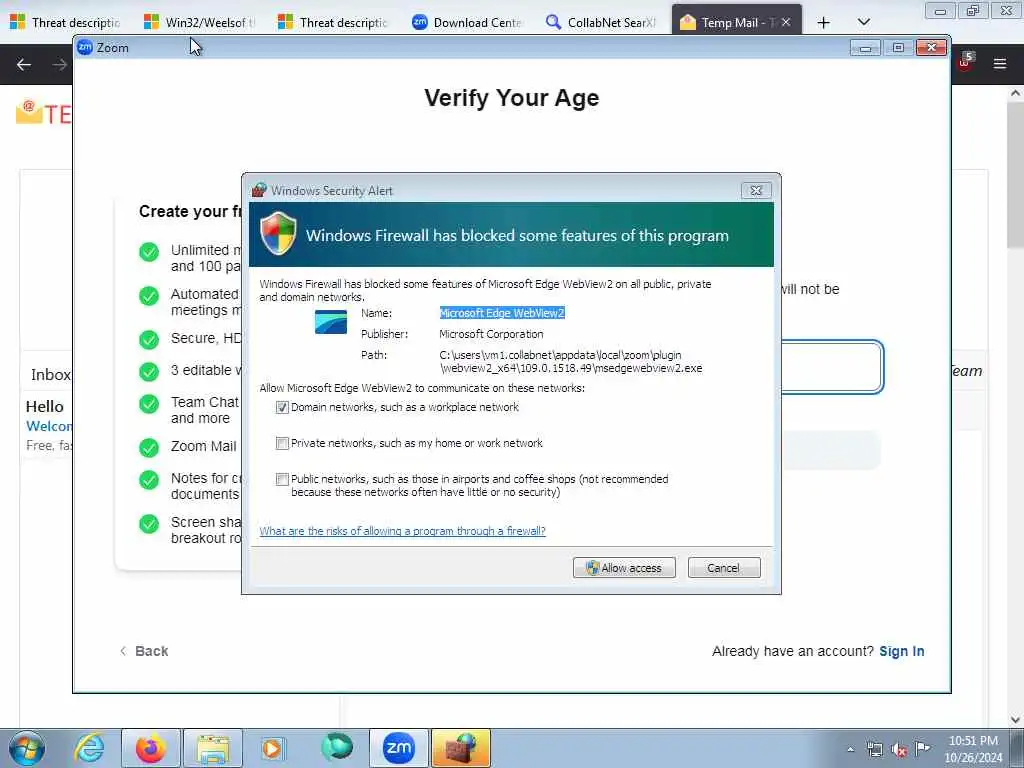Close the Zoom window
Viewport: 1024px width, 768px height.
coord(932,48)
